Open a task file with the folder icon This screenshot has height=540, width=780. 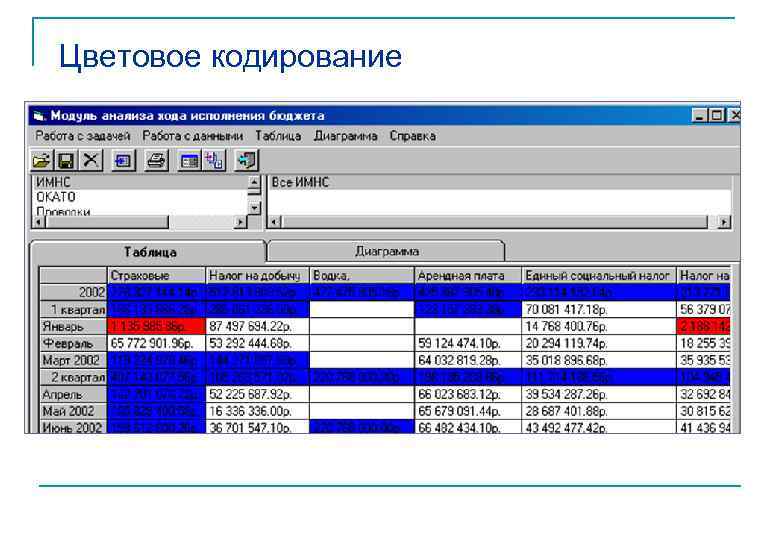point(42,161)
